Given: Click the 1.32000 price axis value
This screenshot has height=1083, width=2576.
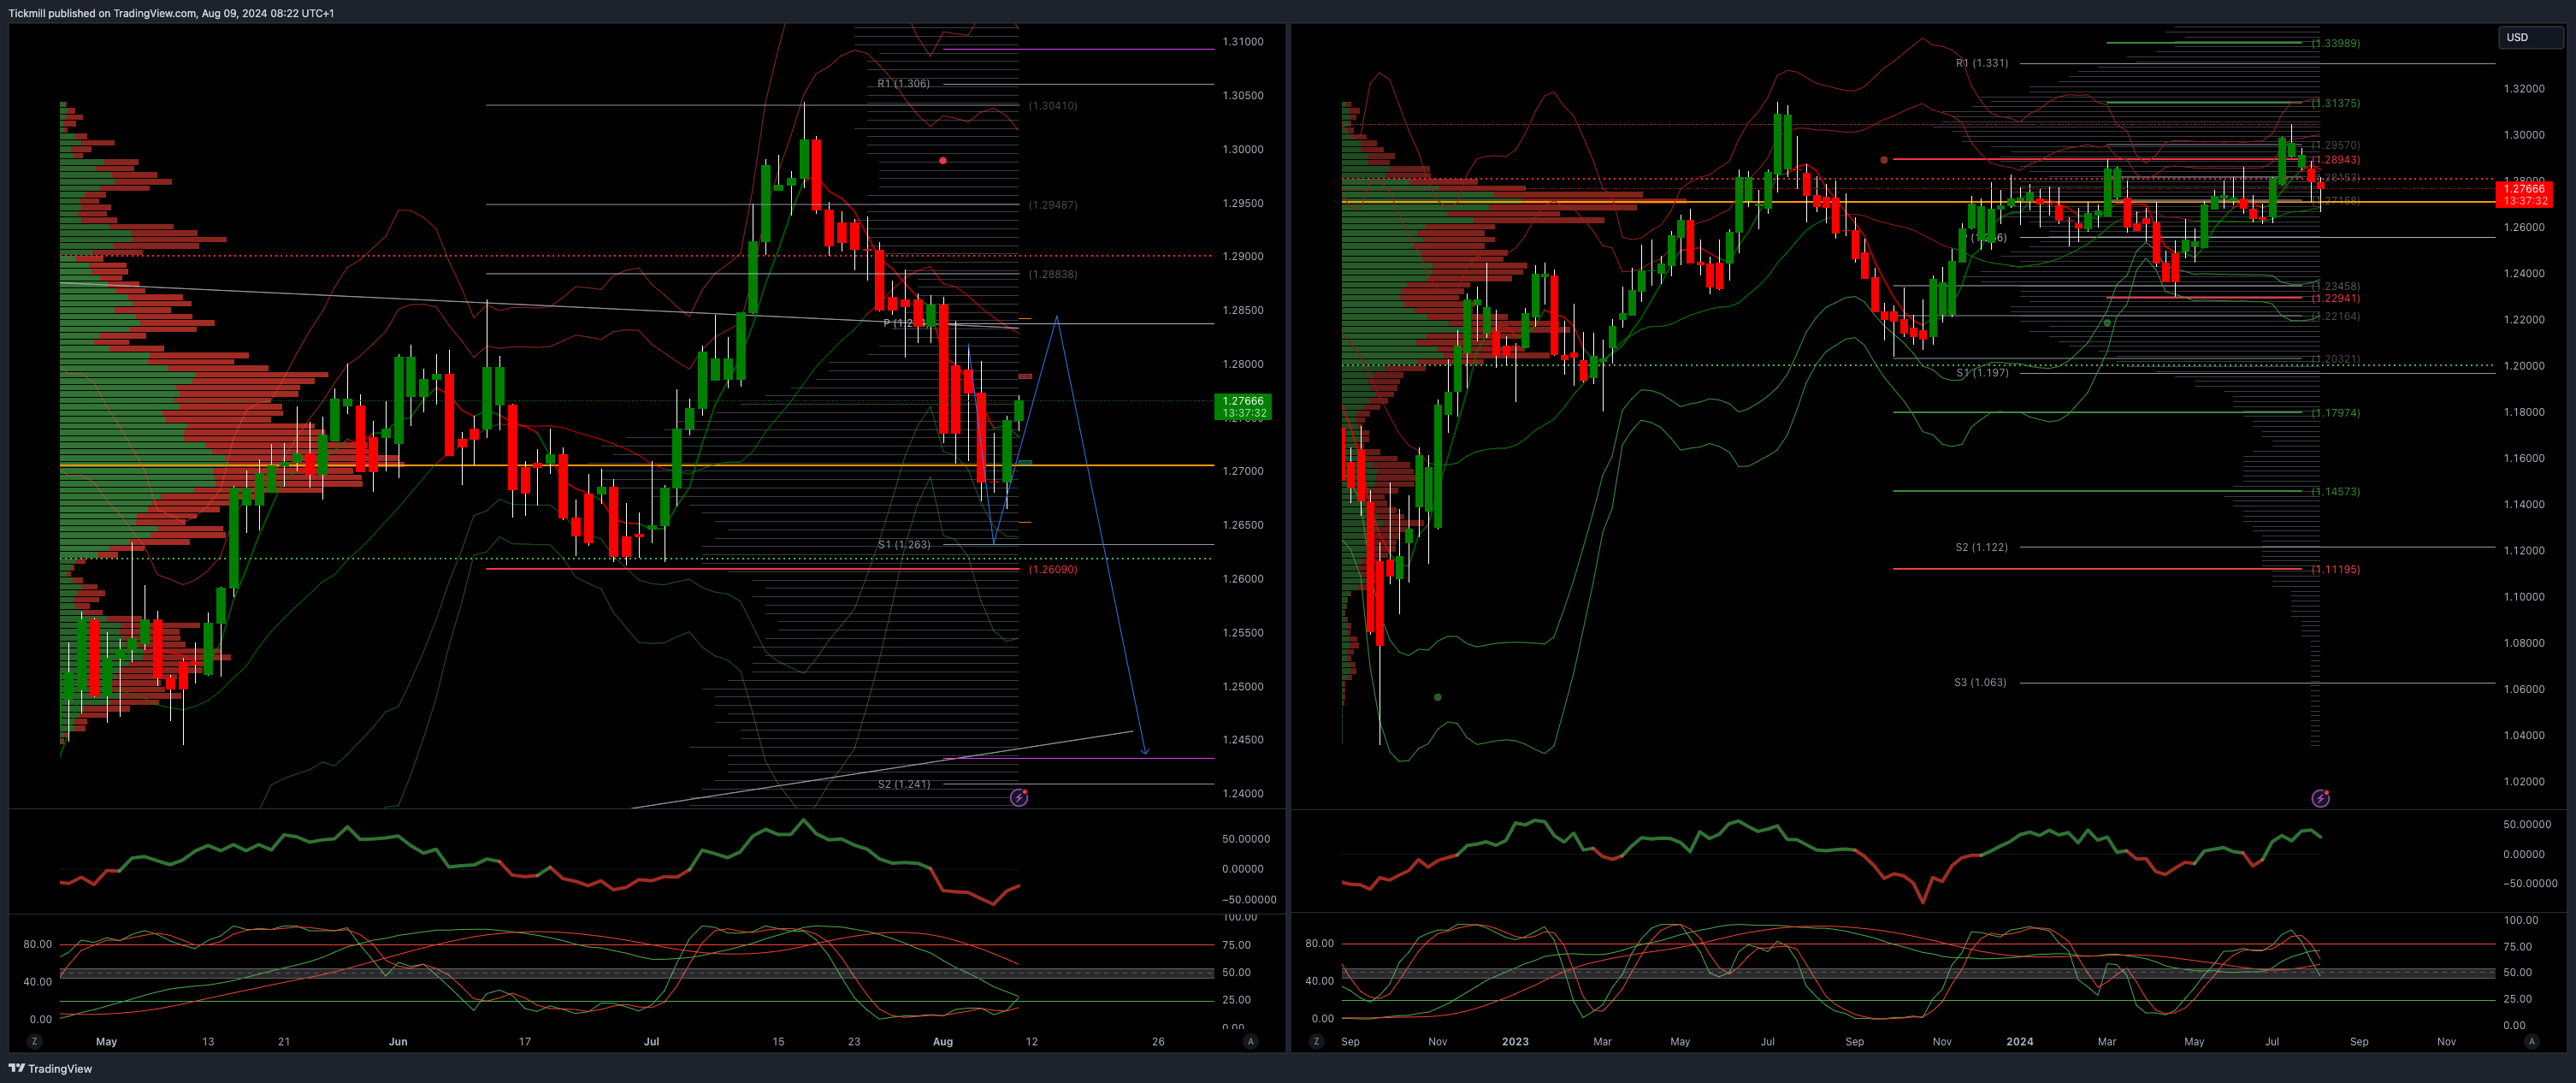Looking at the screenshot, I should [2524, 89].
